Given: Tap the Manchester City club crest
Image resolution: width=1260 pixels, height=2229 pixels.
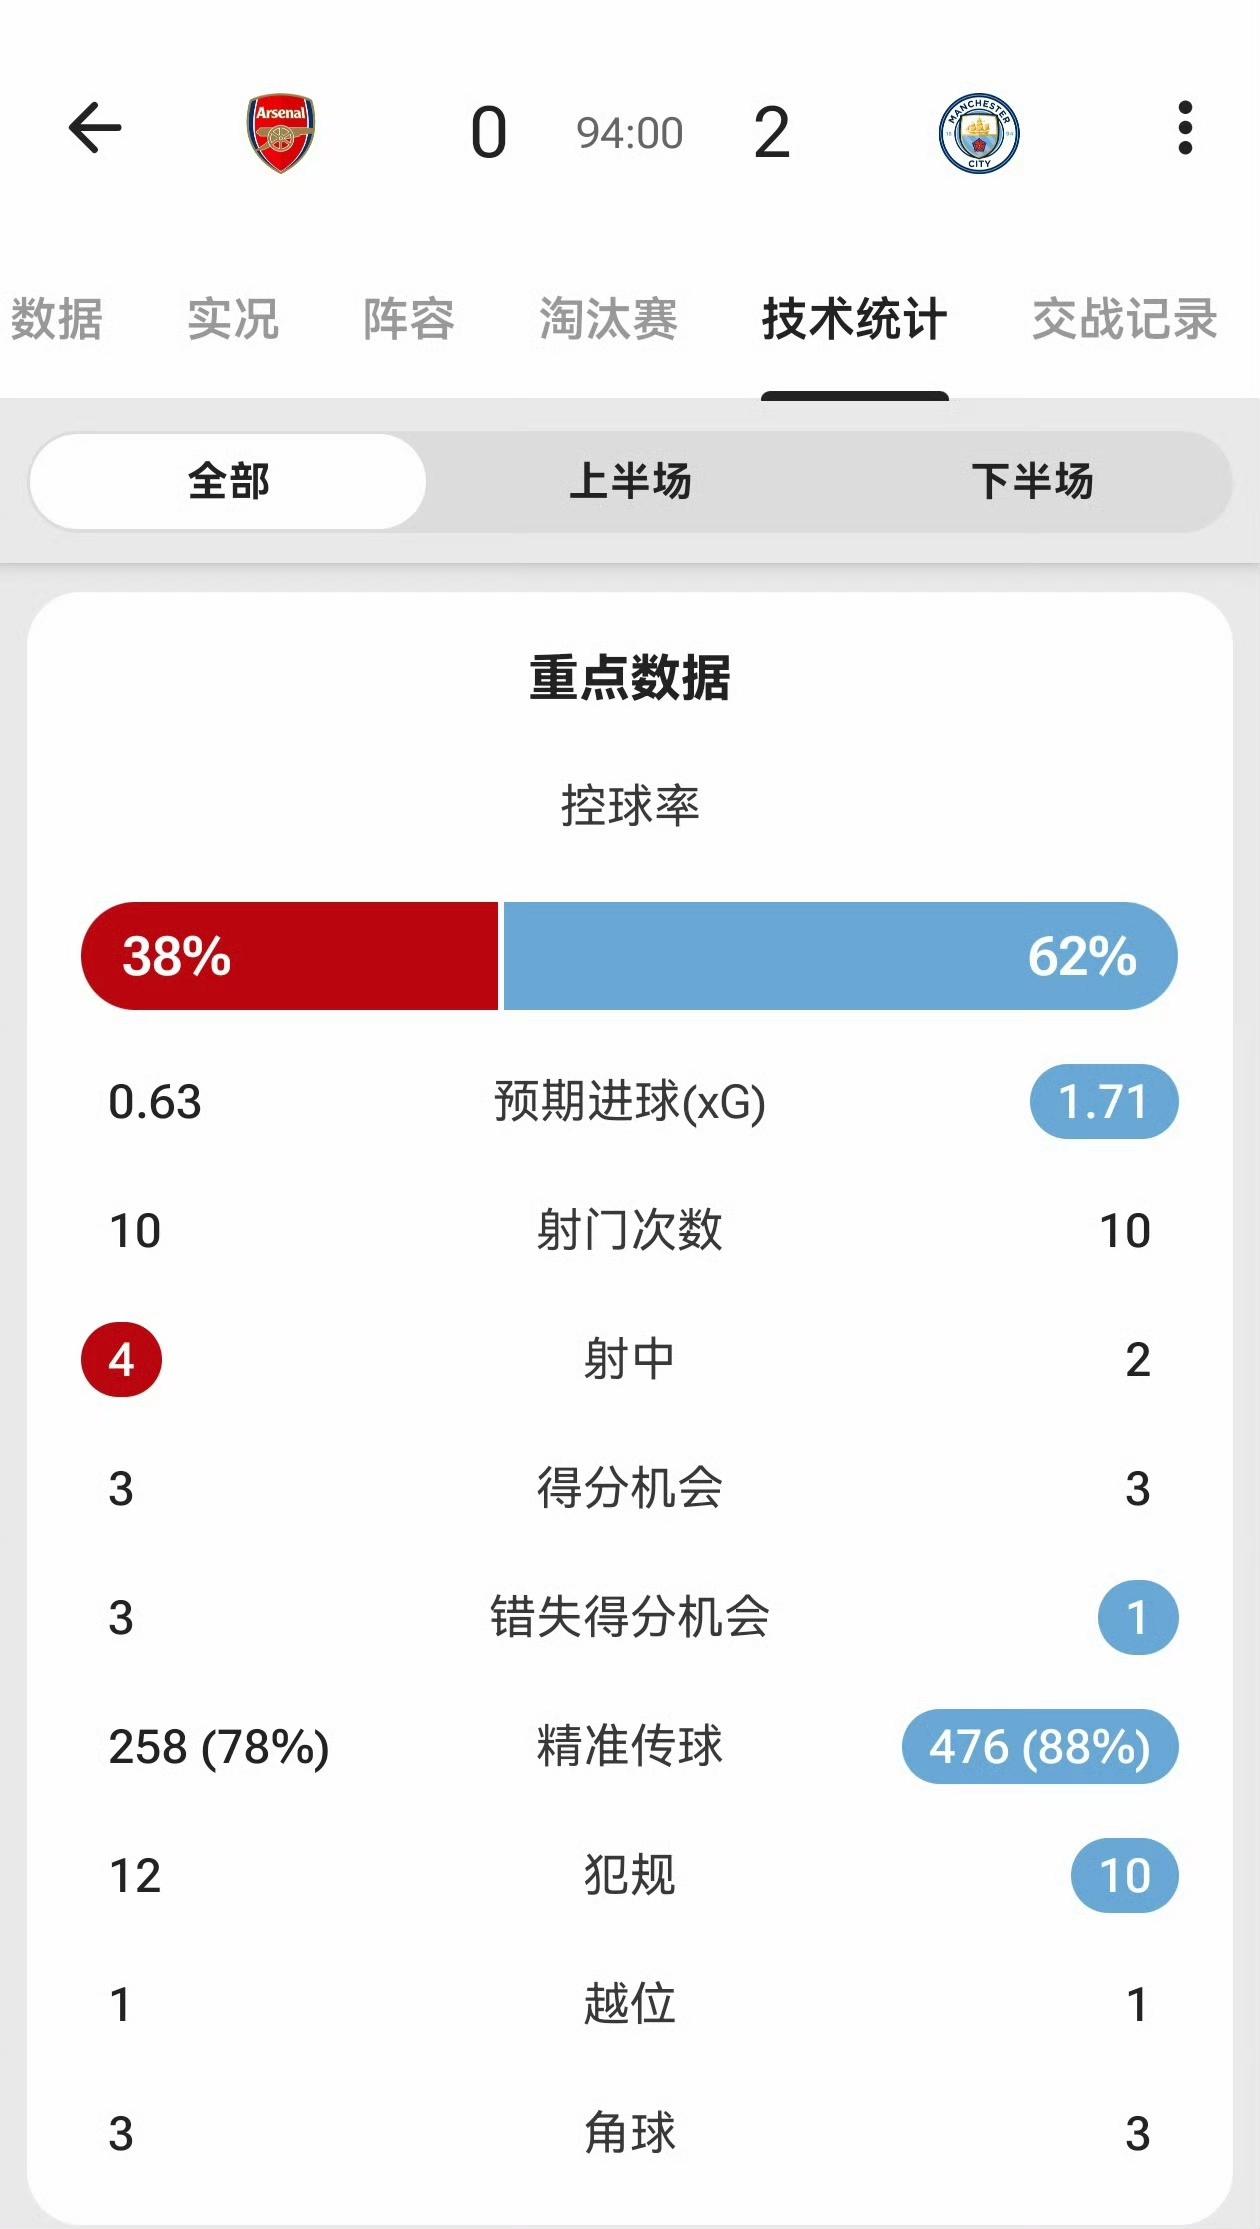Looking at the screenshot, I should pyautogui.click(x=979, y=133).
